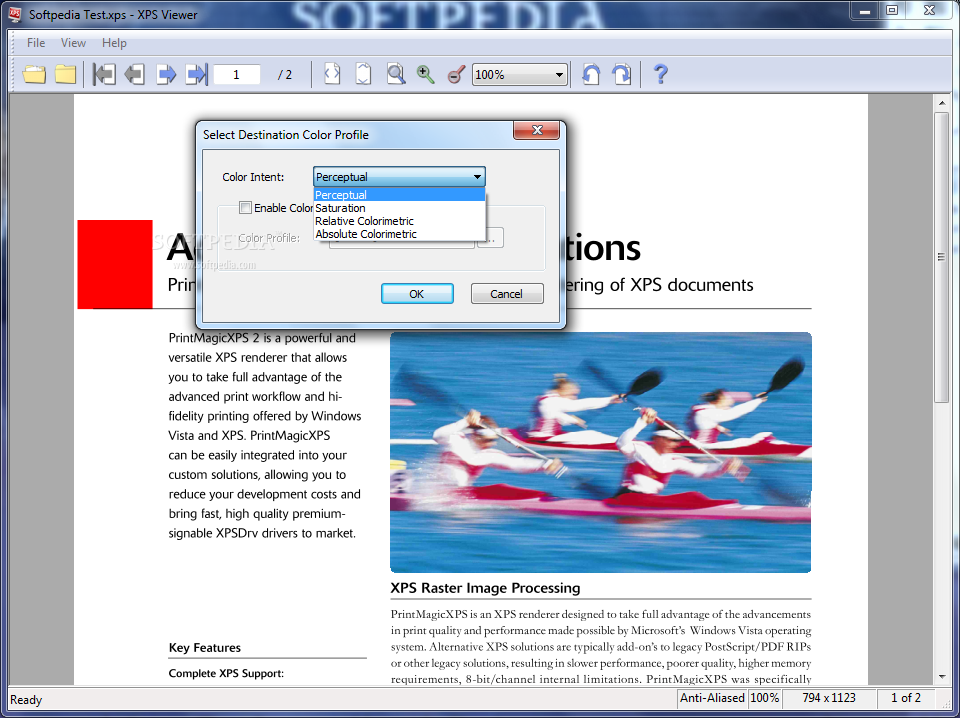Click the XPS Raster Image Processing heading
The image size is (960, 718).
(486, 588)
